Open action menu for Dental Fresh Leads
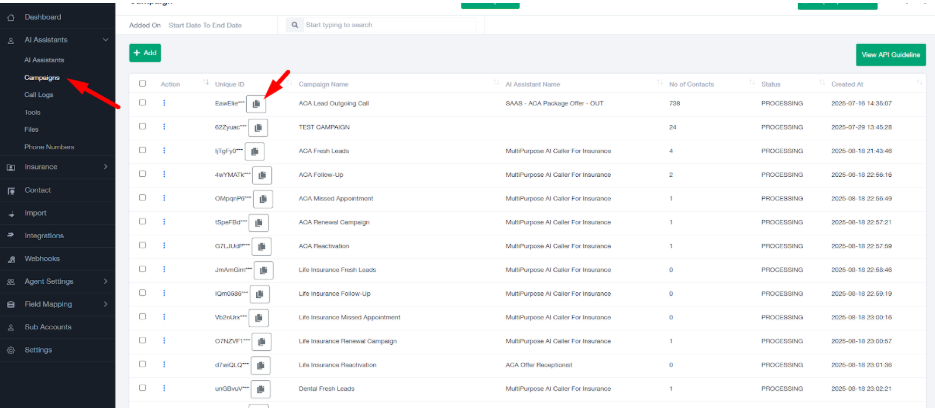The height and width of the screenshot is (411, 935). (164, 387)
